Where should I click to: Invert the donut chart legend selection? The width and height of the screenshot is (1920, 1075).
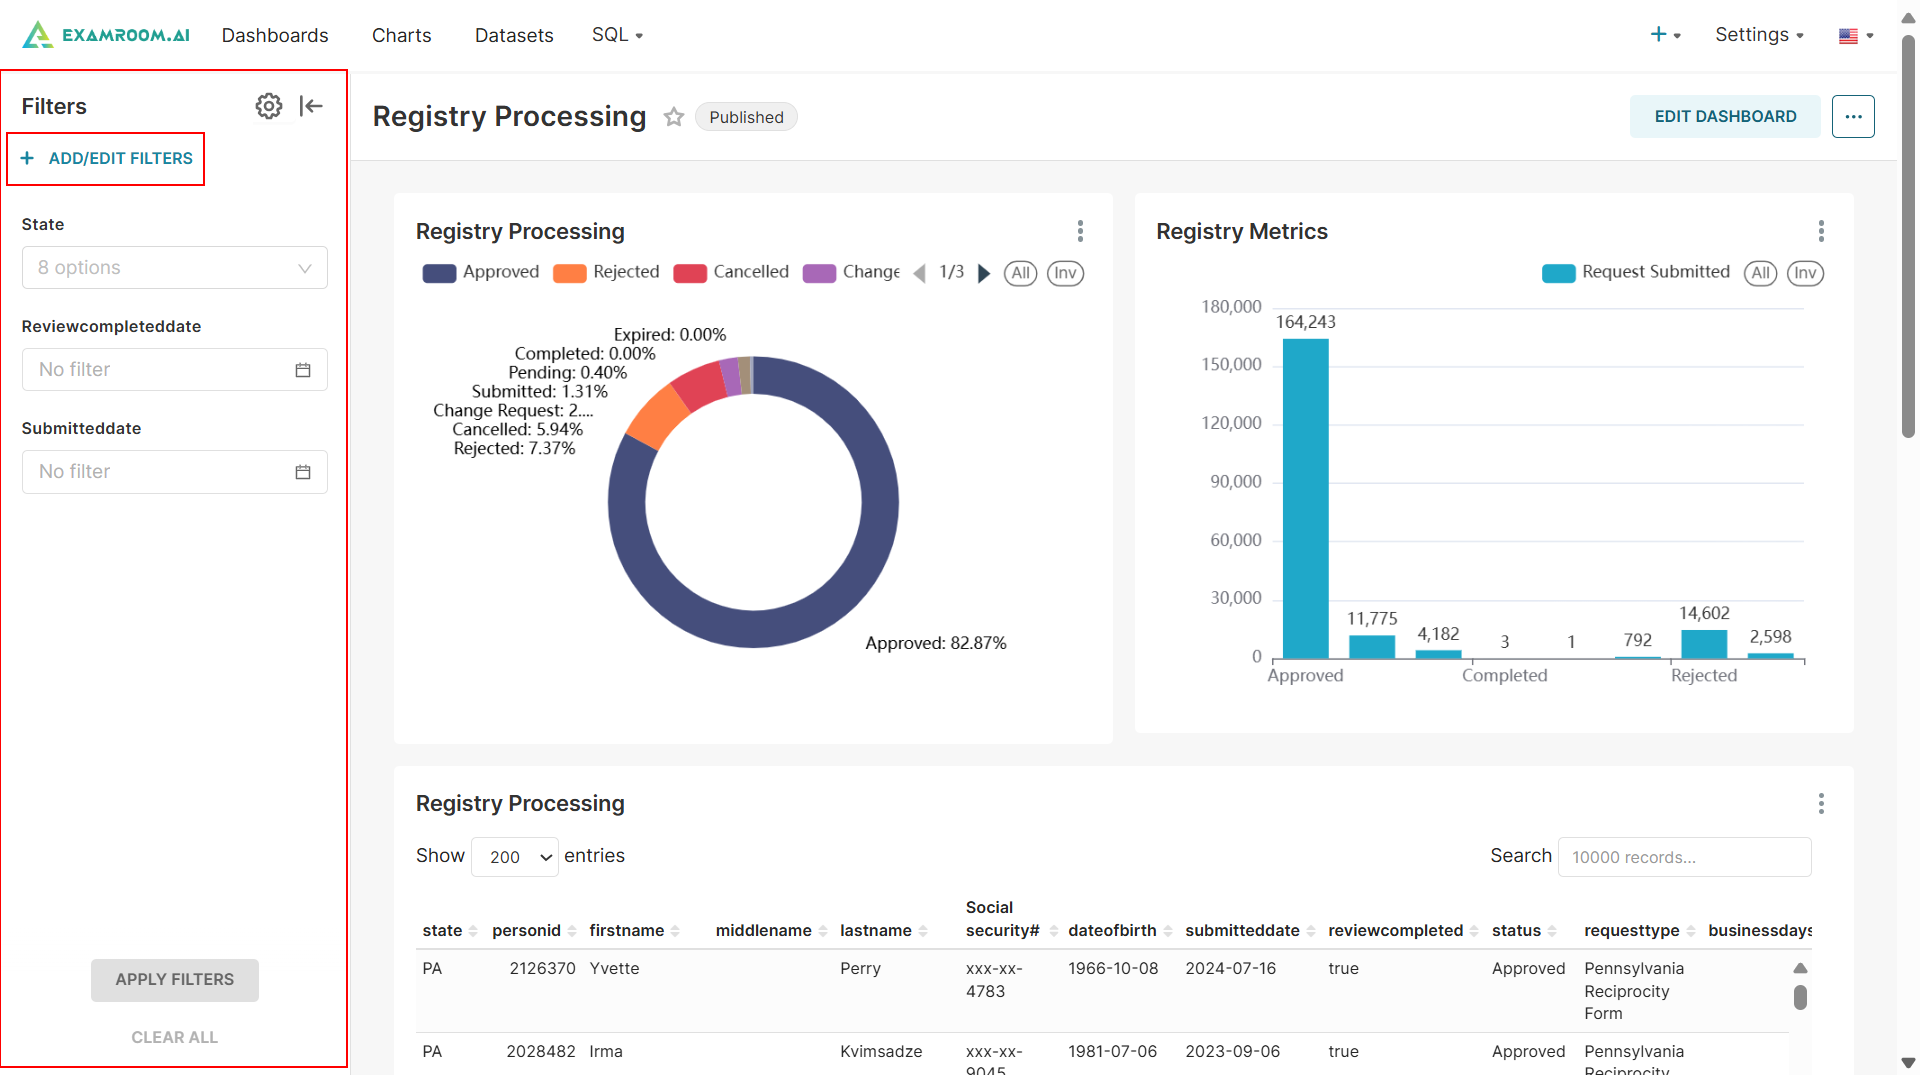1064,273
